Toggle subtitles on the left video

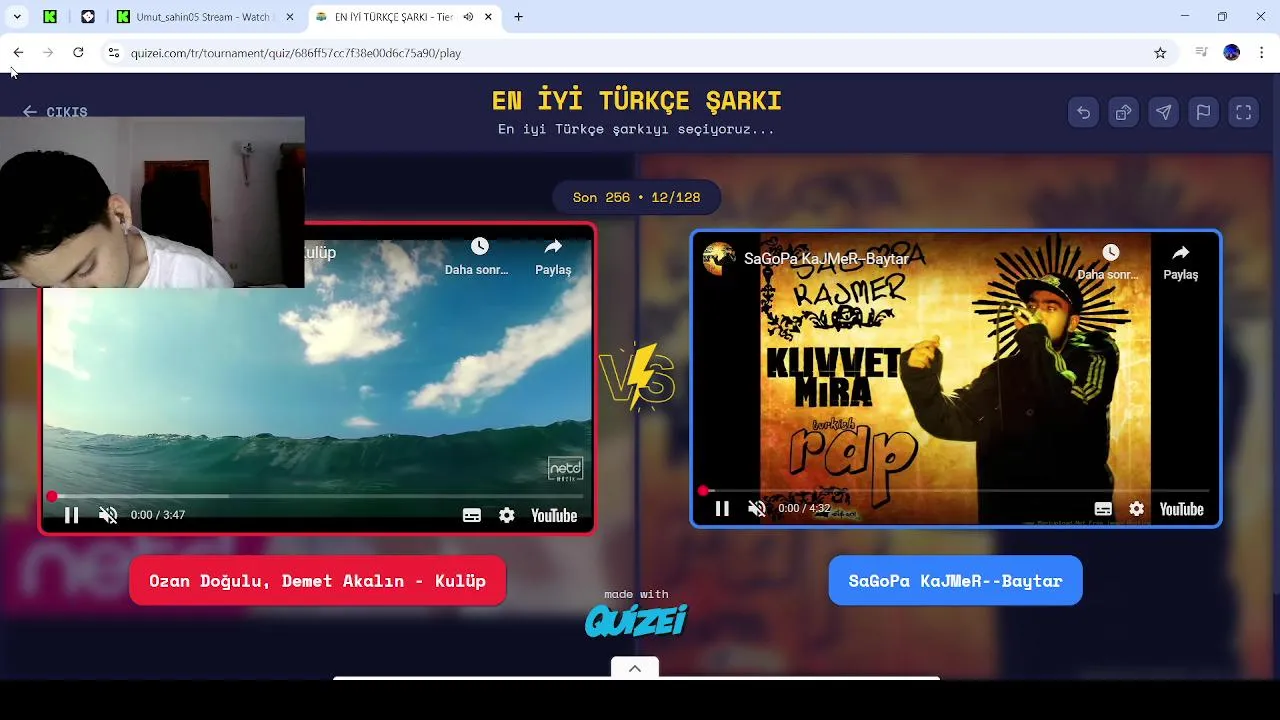coord(472,515)
